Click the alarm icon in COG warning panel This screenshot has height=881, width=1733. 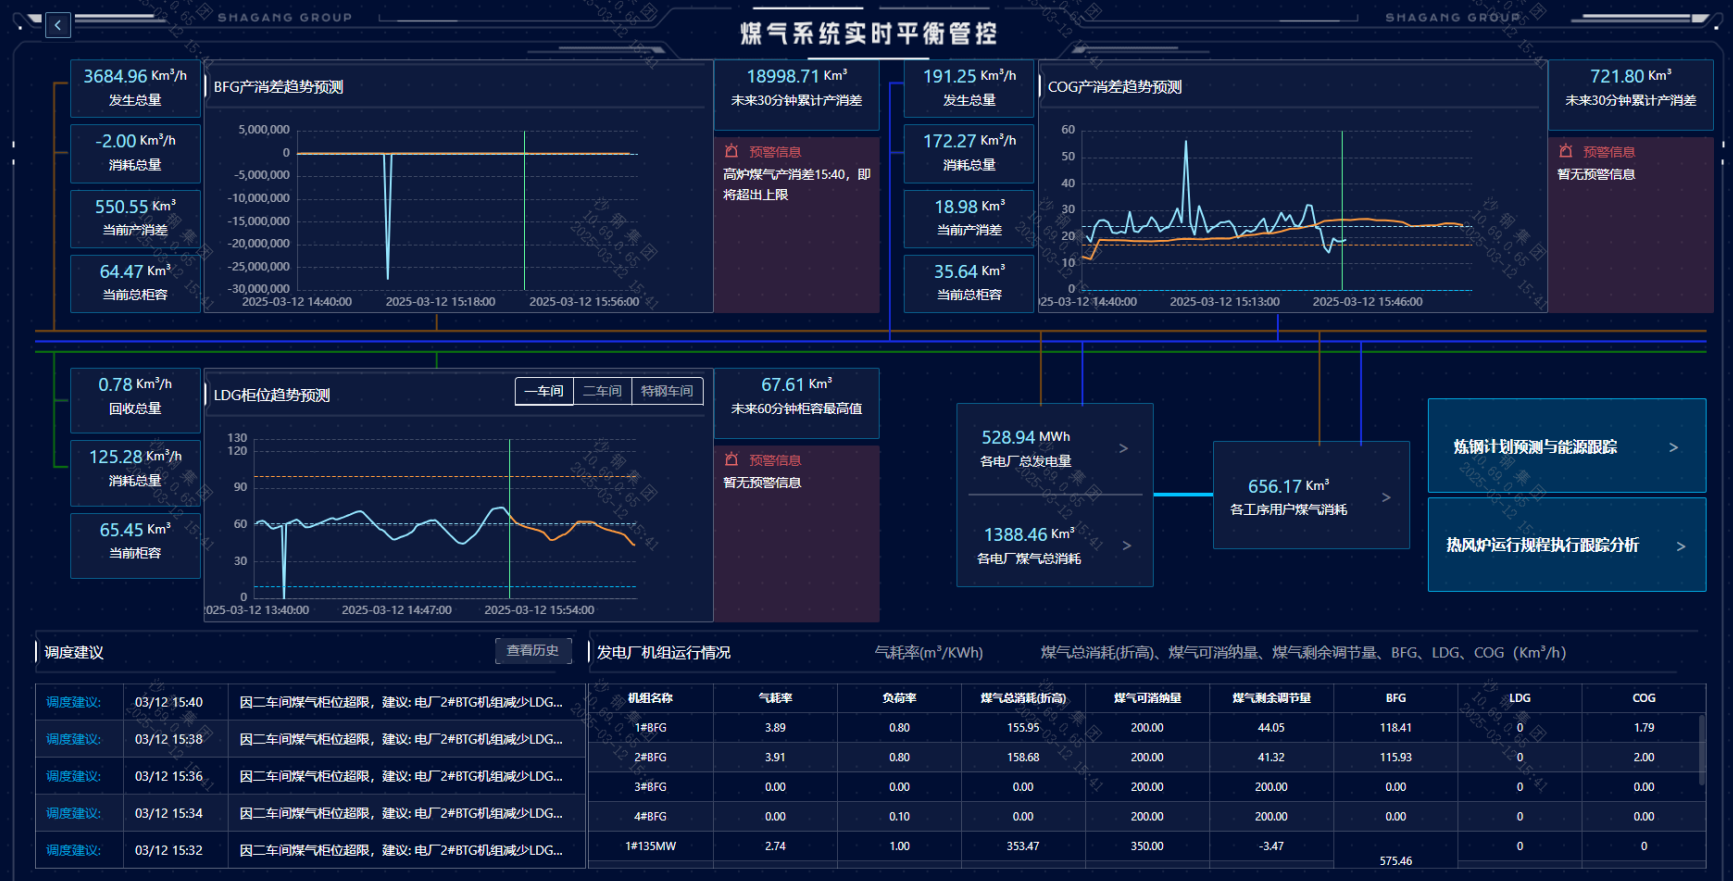pyautogui.click(x=1566, y=151)
